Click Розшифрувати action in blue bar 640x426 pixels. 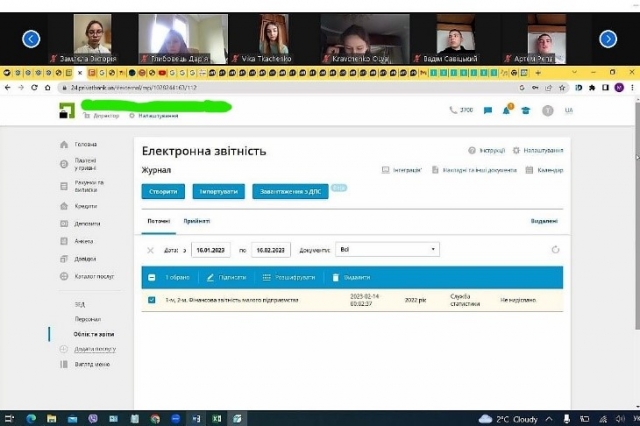pos(289,277)
